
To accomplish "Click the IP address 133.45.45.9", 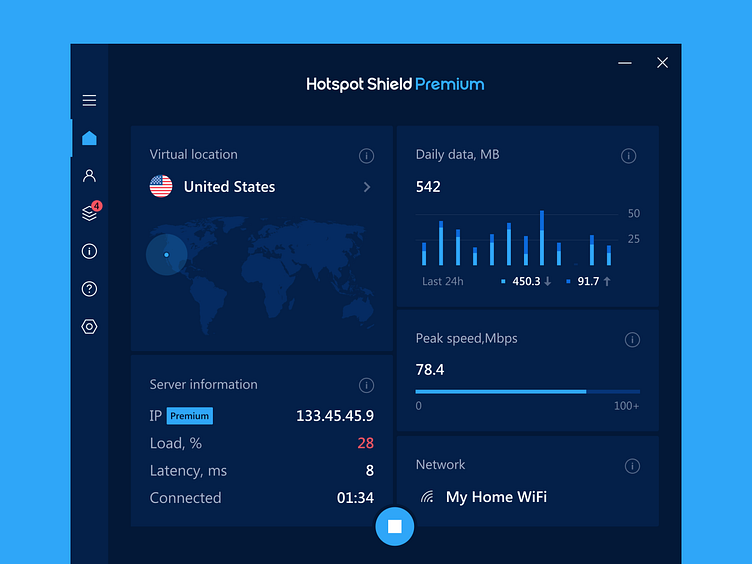I will pyautogui.click(x=335, y=416).
